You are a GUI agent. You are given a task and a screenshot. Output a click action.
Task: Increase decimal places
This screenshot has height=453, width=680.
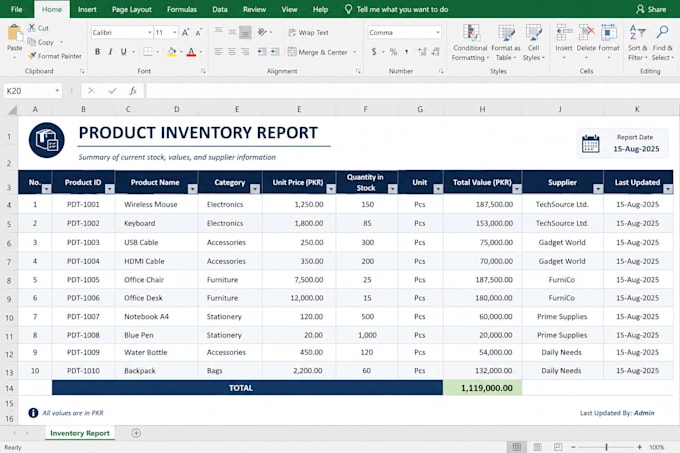click(422, 52)
